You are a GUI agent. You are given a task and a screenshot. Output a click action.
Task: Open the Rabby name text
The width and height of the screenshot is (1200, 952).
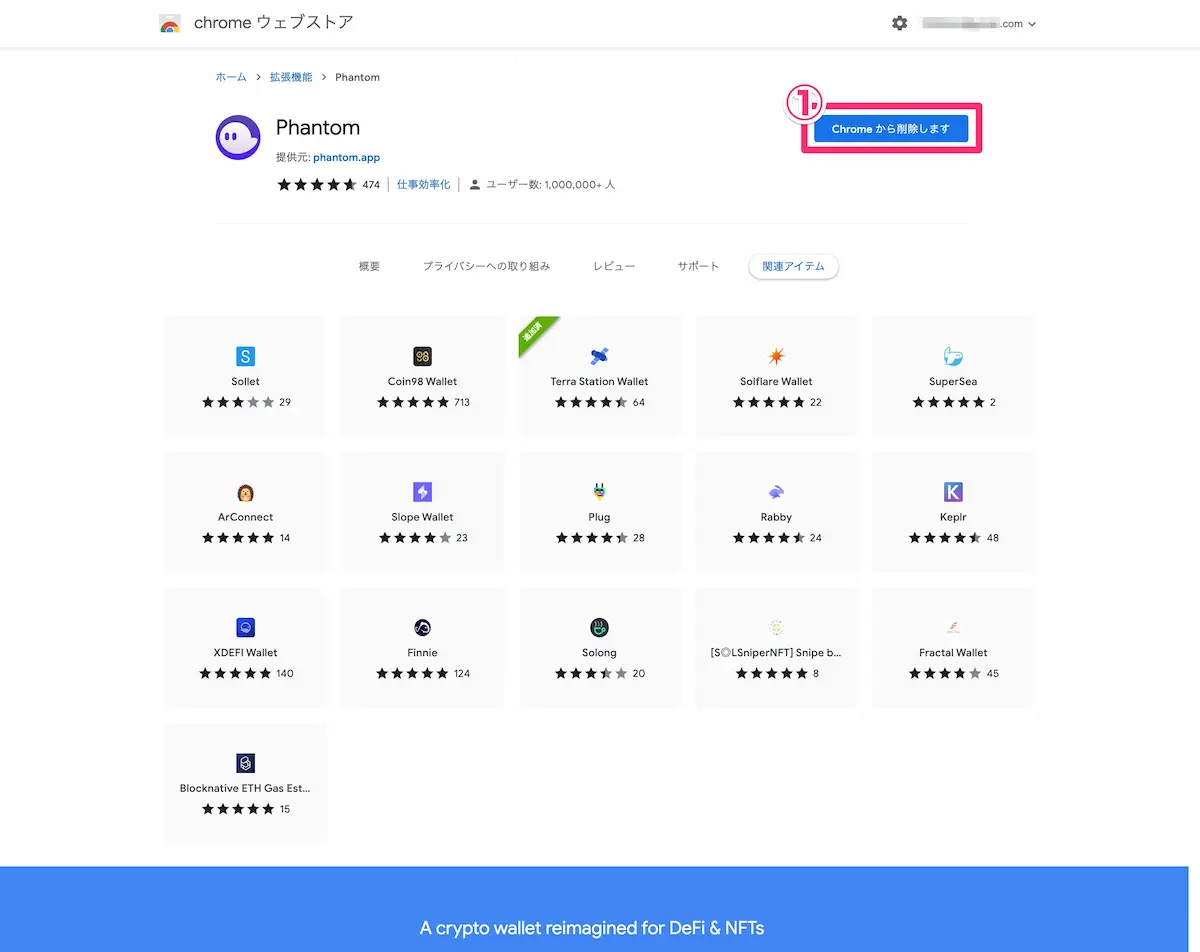pyautogui.click(x=776, y=517)
